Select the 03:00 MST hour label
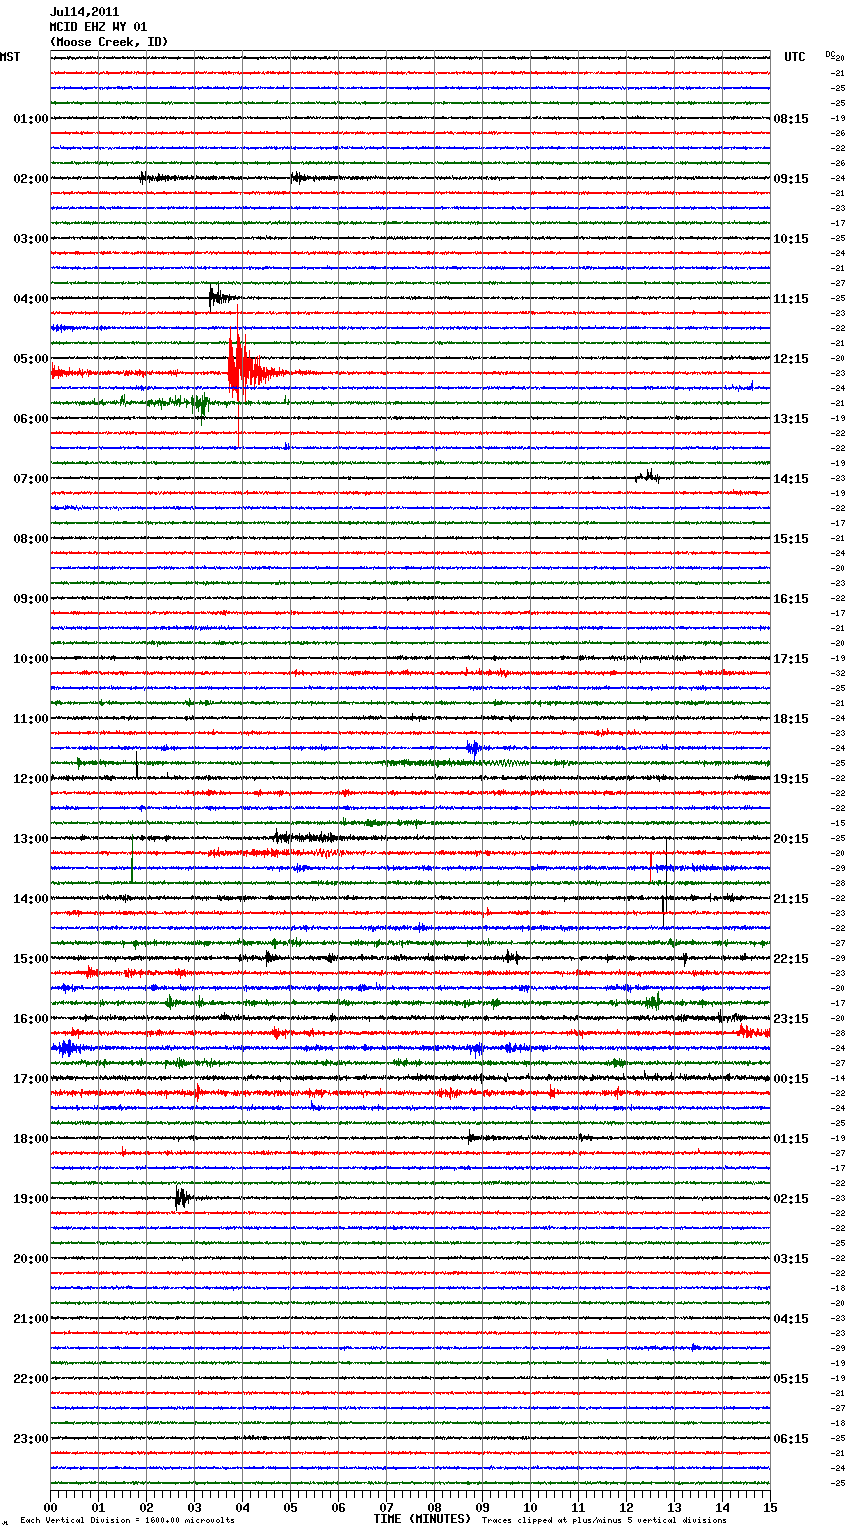 (31, 239)
